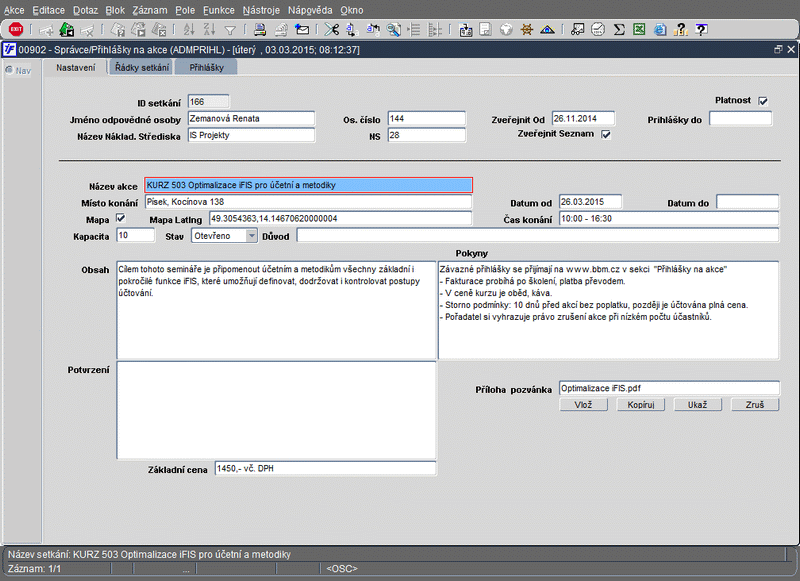Click the disk save-to-file toolbar icon
Screen dimensions: 800x581
[485, 30]
